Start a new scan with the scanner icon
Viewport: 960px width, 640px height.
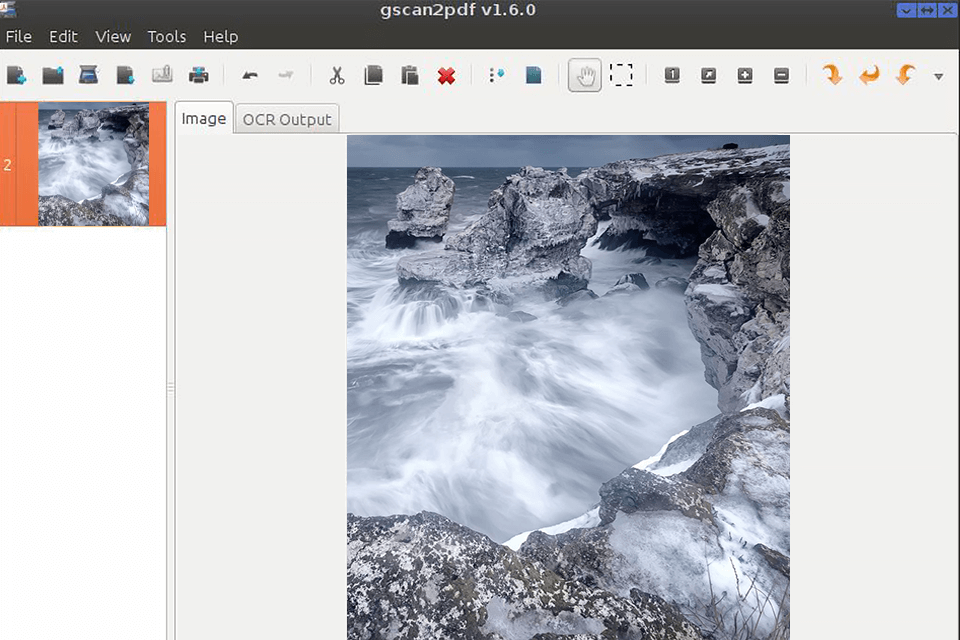(90, 75)
